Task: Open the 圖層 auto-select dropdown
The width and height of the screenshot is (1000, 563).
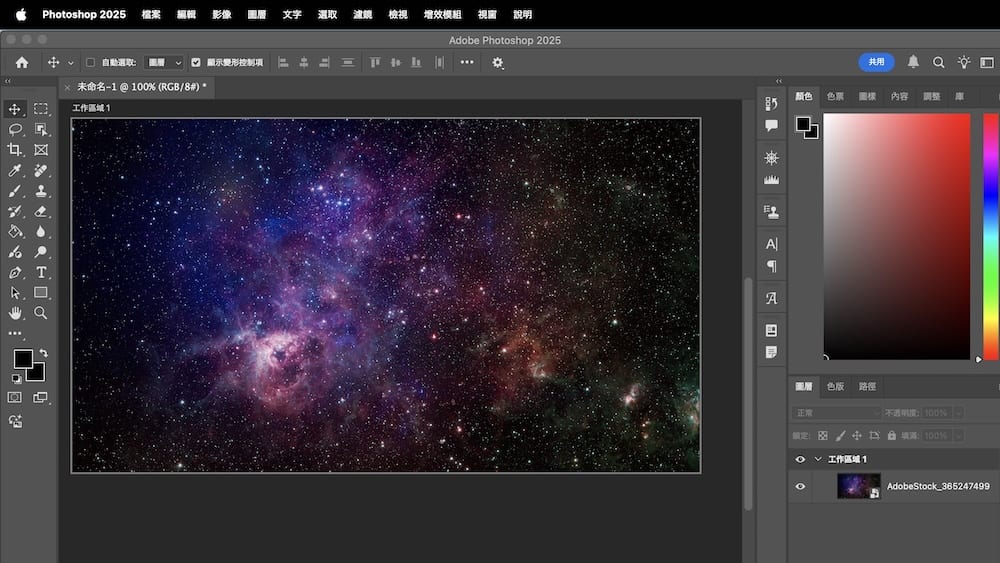Action: (165, 62)
